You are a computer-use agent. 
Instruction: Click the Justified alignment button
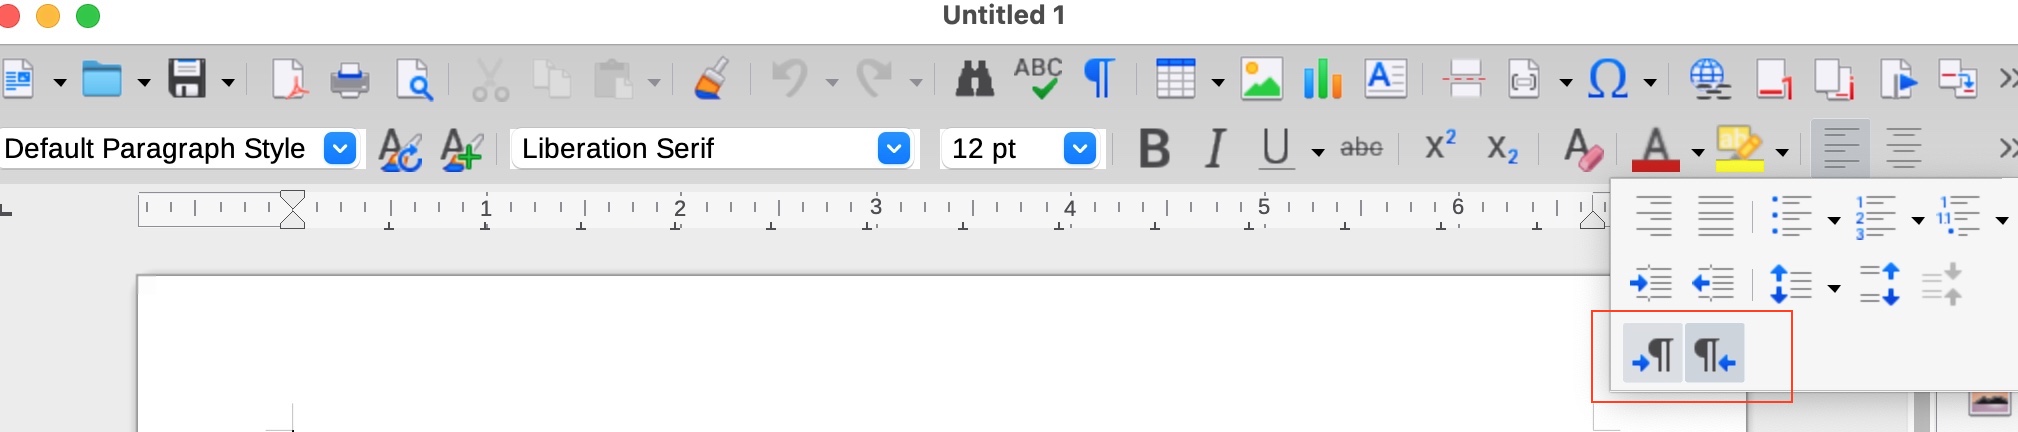tap(1716, 216)
